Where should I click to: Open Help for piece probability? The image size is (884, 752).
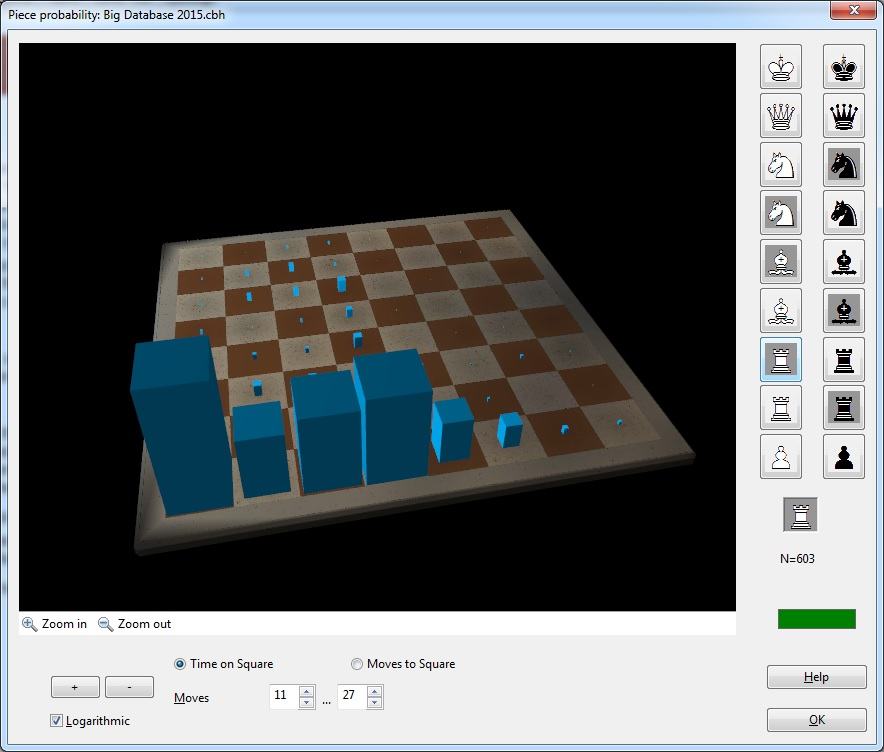pos(816,677)
